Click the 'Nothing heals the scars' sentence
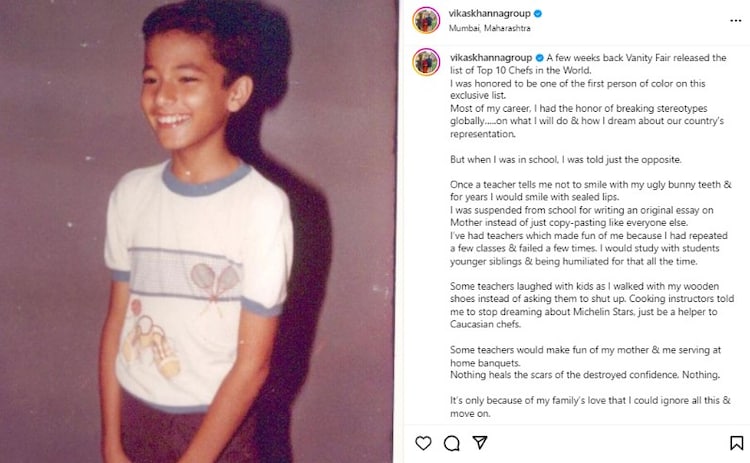 coord(585,375)
